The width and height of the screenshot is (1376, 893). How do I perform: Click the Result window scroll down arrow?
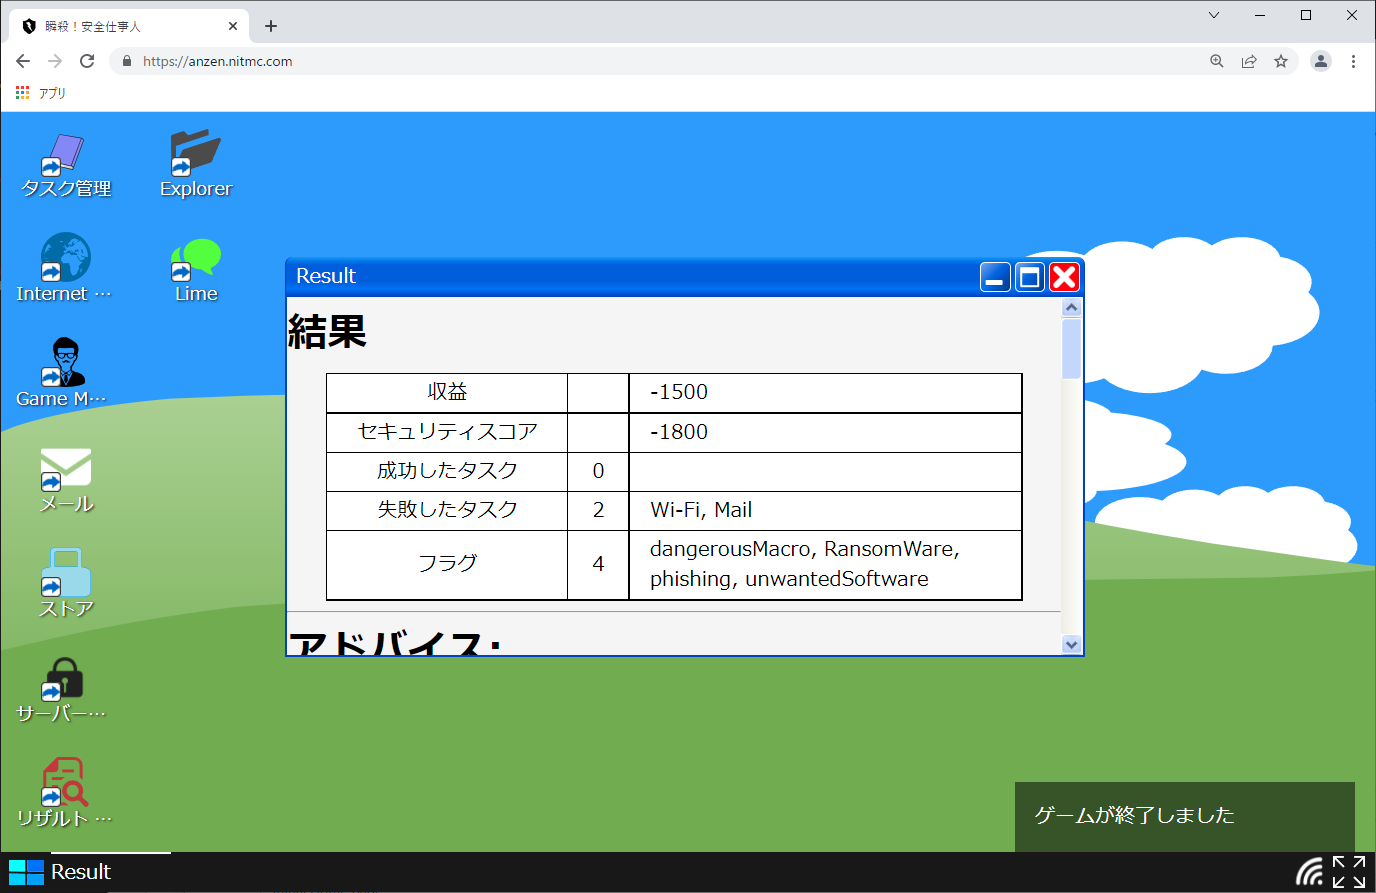click(1071, 645)
